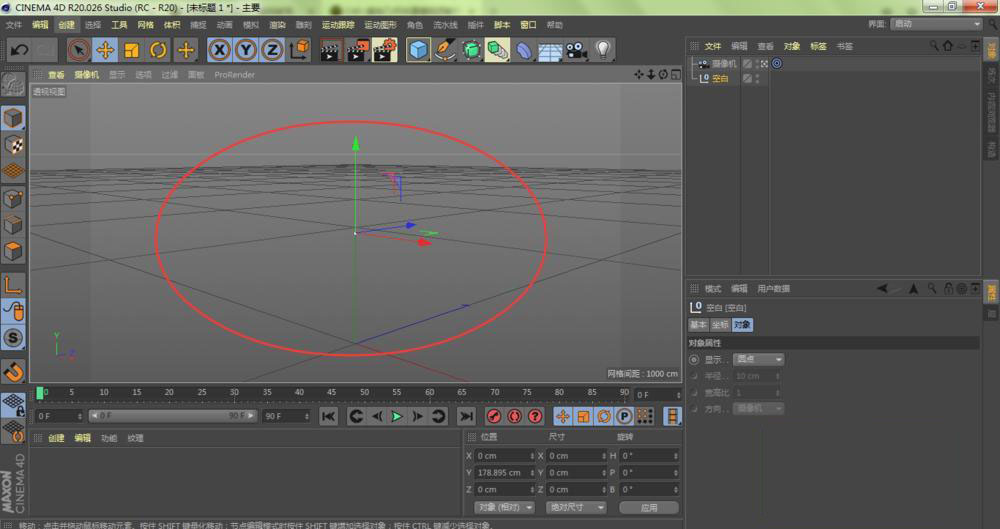Screen dimensions: 1000x529
Task: Click the Record Active Objects key button
Action: tap(494, 417)
